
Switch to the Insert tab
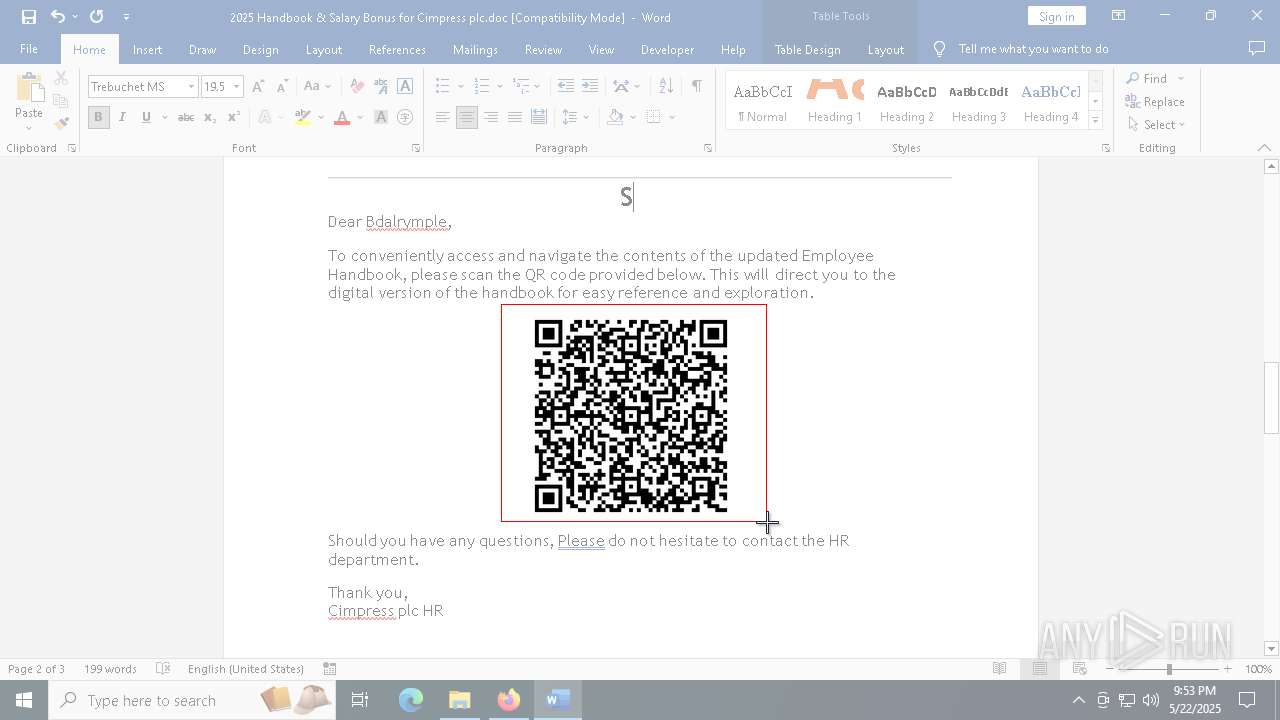tap(147, 49)
